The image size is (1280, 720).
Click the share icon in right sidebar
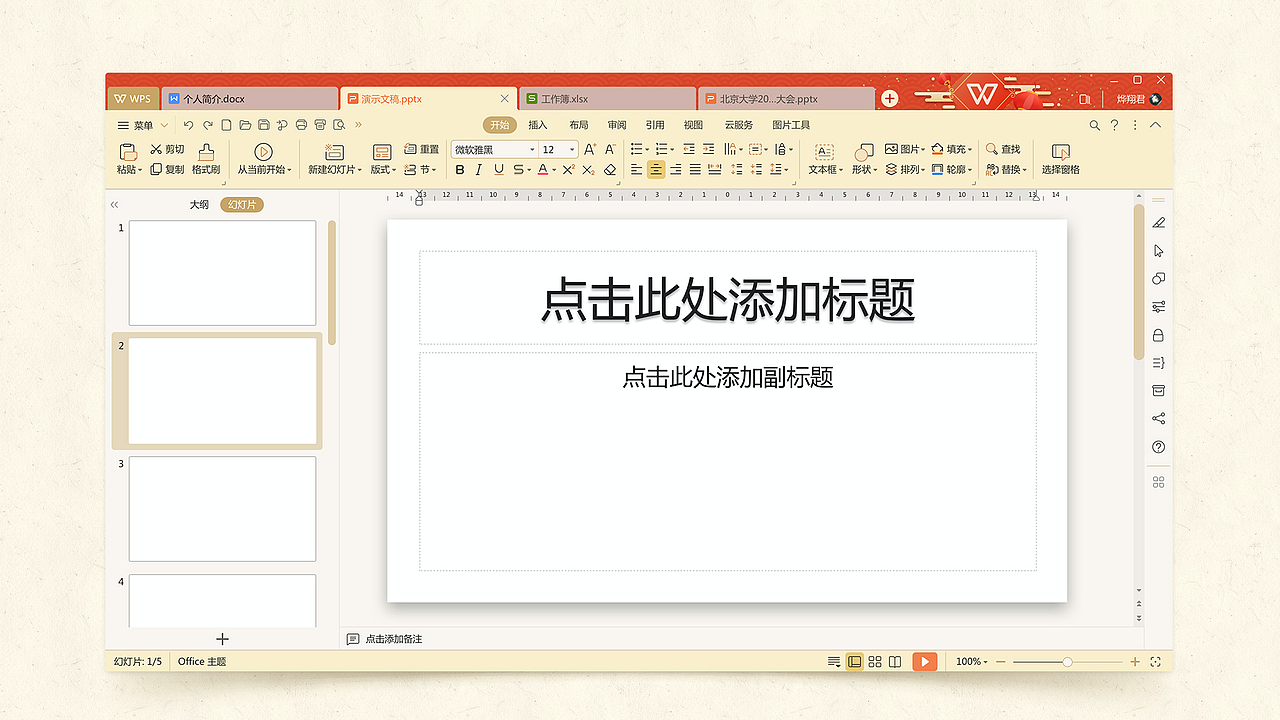[x=1159, y=419]
